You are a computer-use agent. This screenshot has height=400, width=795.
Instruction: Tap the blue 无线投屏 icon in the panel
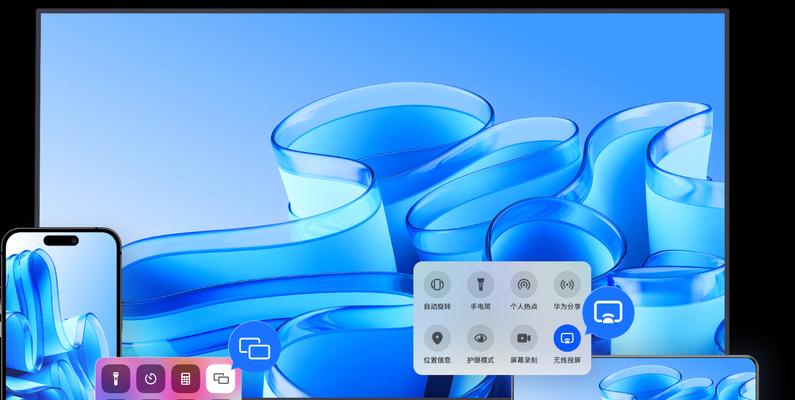coord(567,338)
